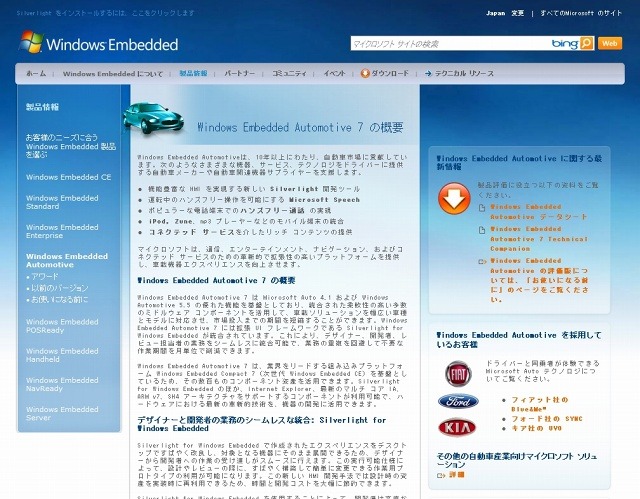Click arrow icon beside 評価版 link
This screenshot has width=640, height=499.
coord(482,262)
